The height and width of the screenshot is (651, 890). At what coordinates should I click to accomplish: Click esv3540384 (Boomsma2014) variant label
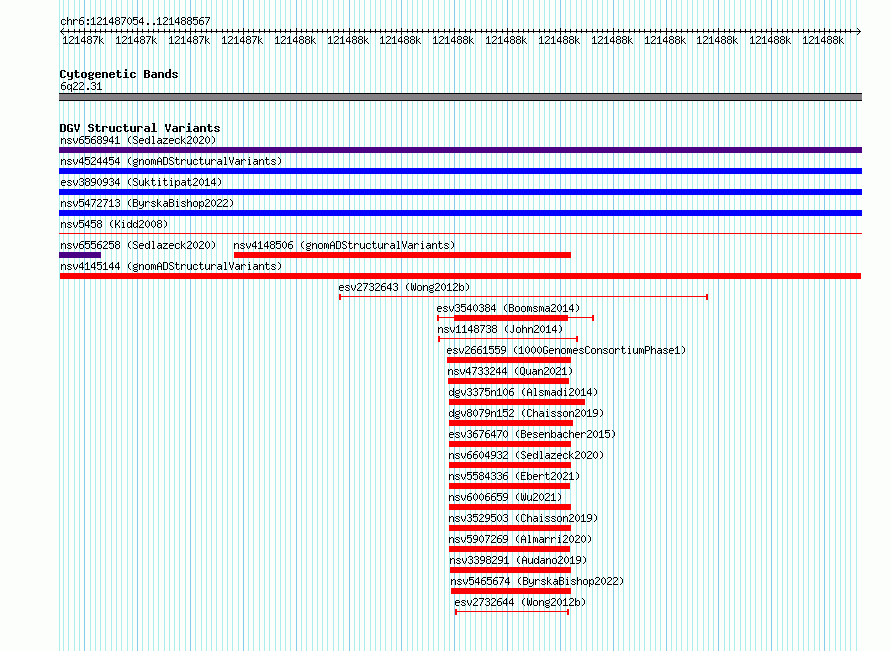508,308
